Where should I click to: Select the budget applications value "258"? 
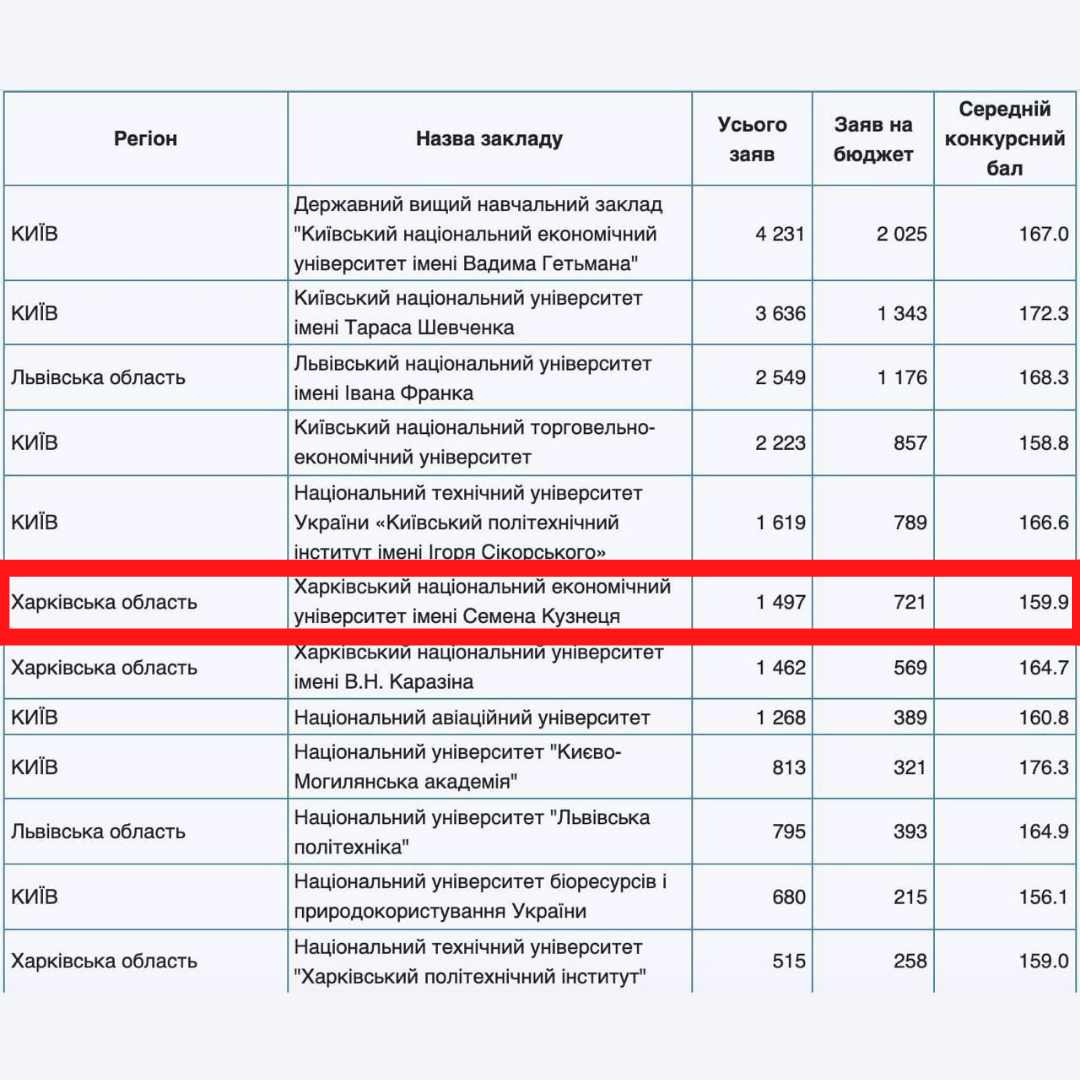coord(910,961)
